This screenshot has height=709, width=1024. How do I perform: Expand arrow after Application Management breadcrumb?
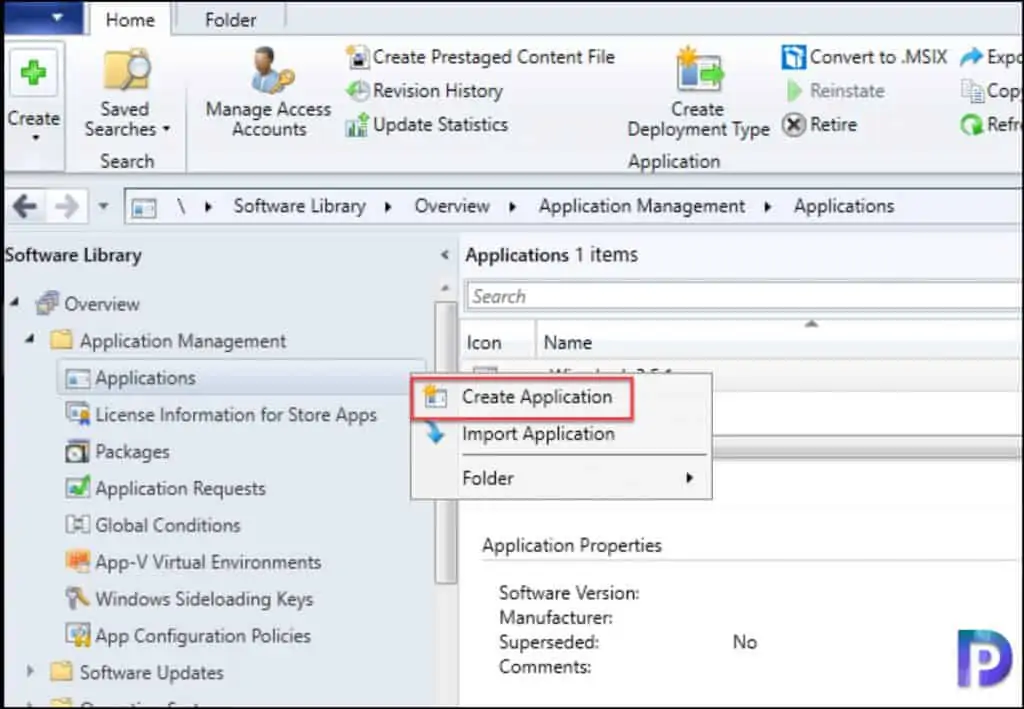click(x=768, y=207)
